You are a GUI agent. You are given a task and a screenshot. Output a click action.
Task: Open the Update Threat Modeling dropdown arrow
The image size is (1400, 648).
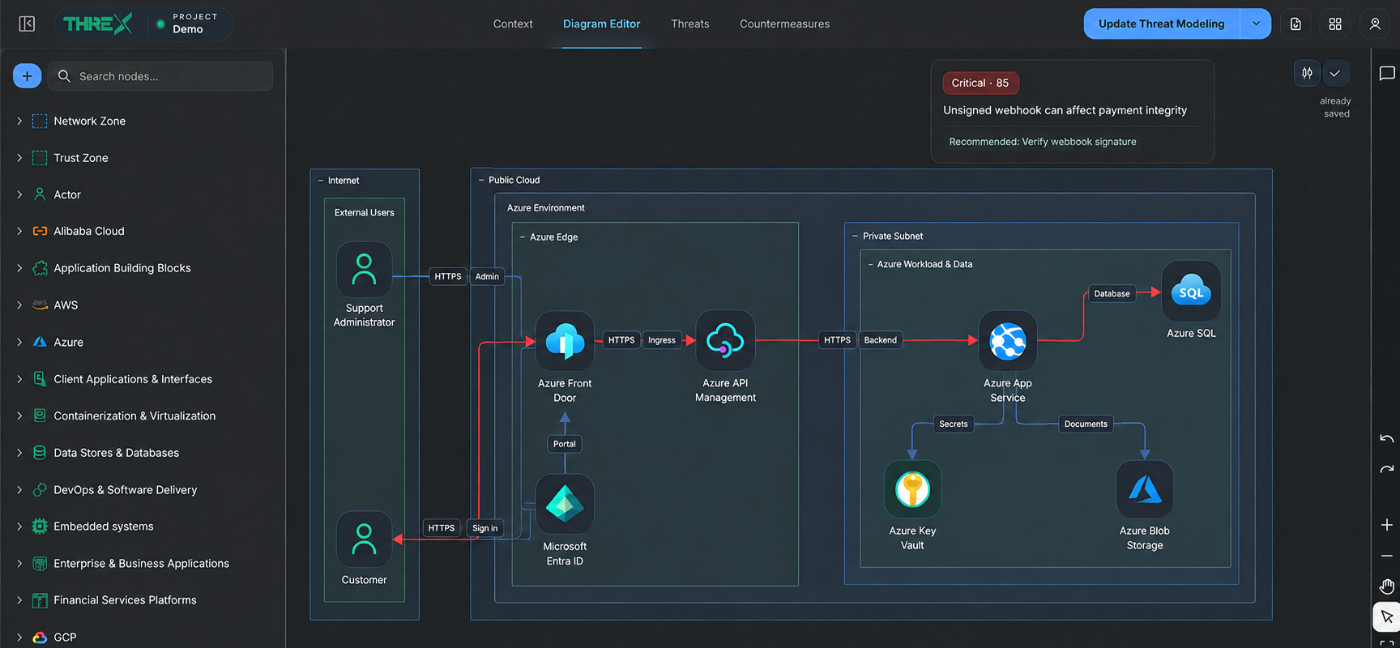coord(1256,24)
